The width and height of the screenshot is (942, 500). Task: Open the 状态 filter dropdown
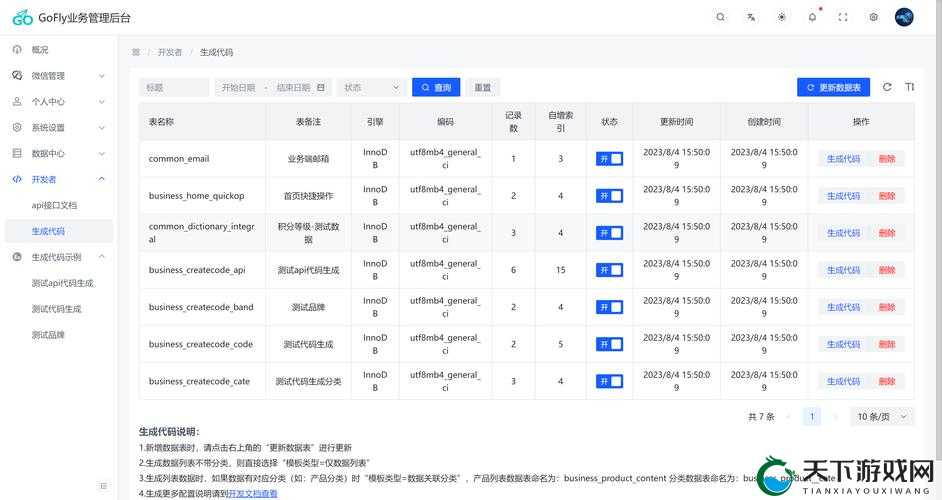(371, 87)
